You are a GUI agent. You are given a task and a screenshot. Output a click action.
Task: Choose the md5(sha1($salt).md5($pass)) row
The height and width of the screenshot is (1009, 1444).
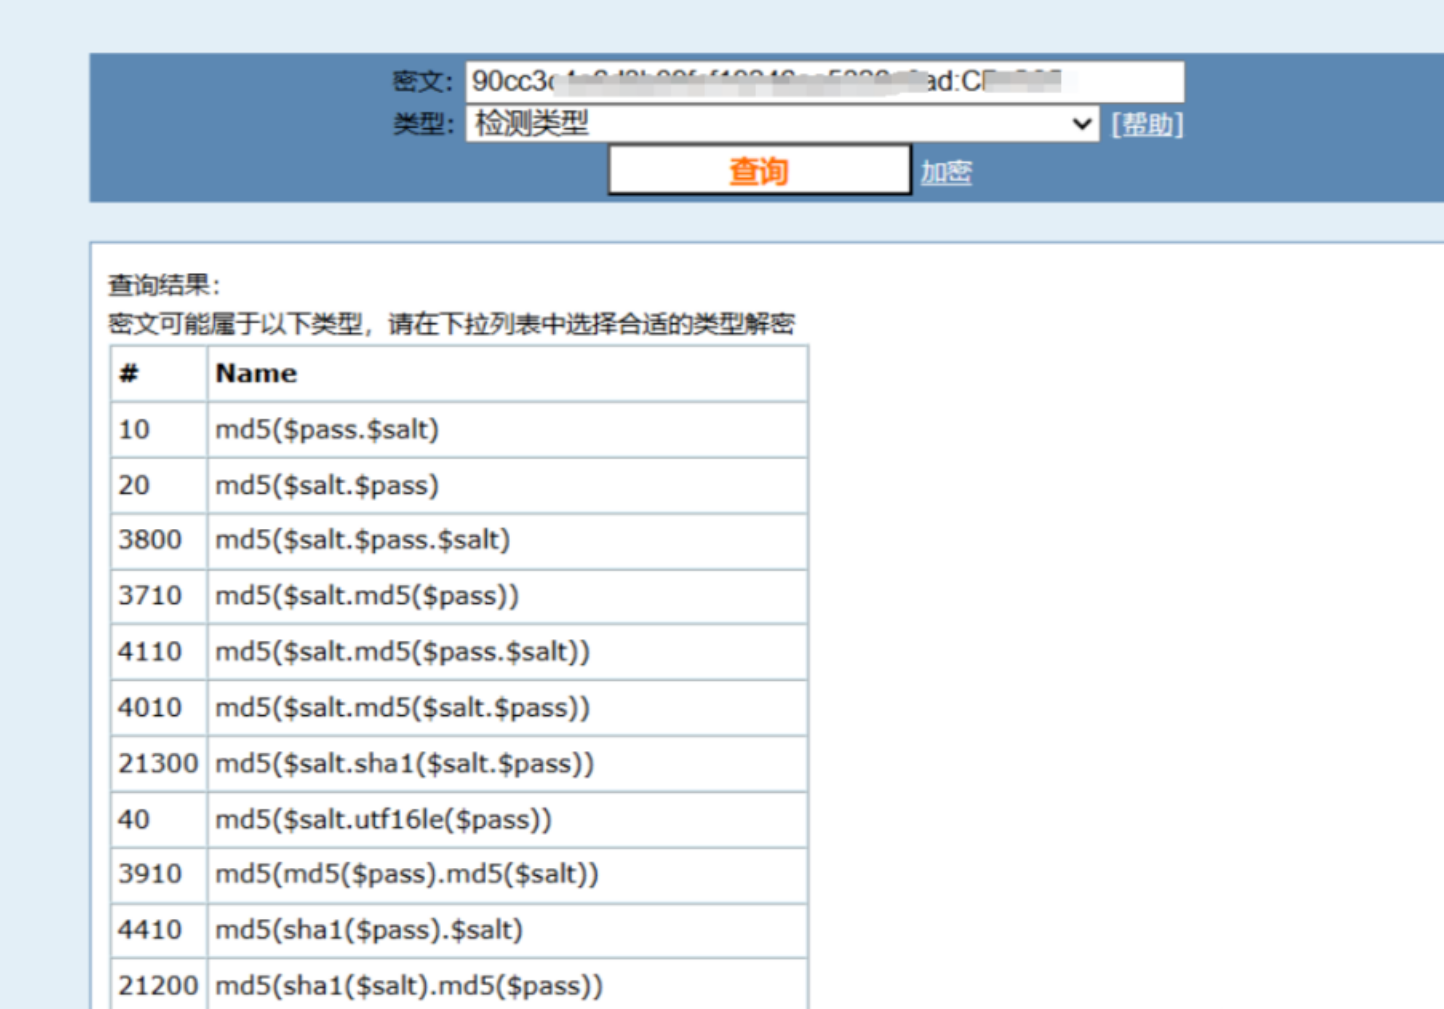pos(409,986)
